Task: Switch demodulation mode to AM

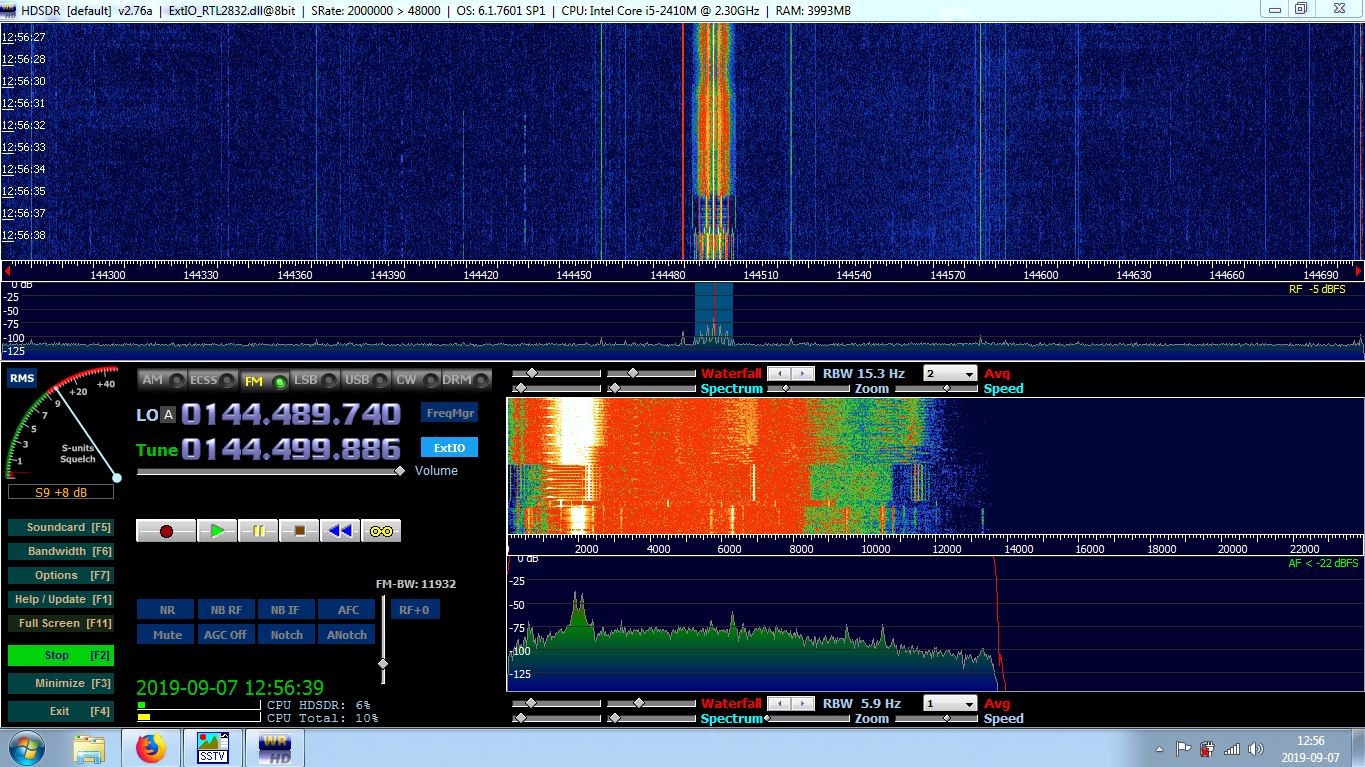Action: (x=163, y=380)
